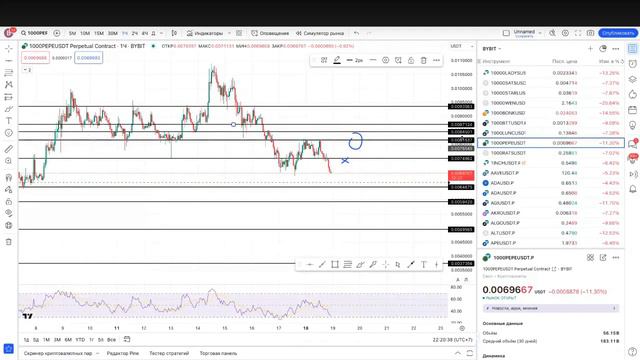Open the Тестер стратегий tab
The height and width of the screenshot is (360, 640).
169,353
